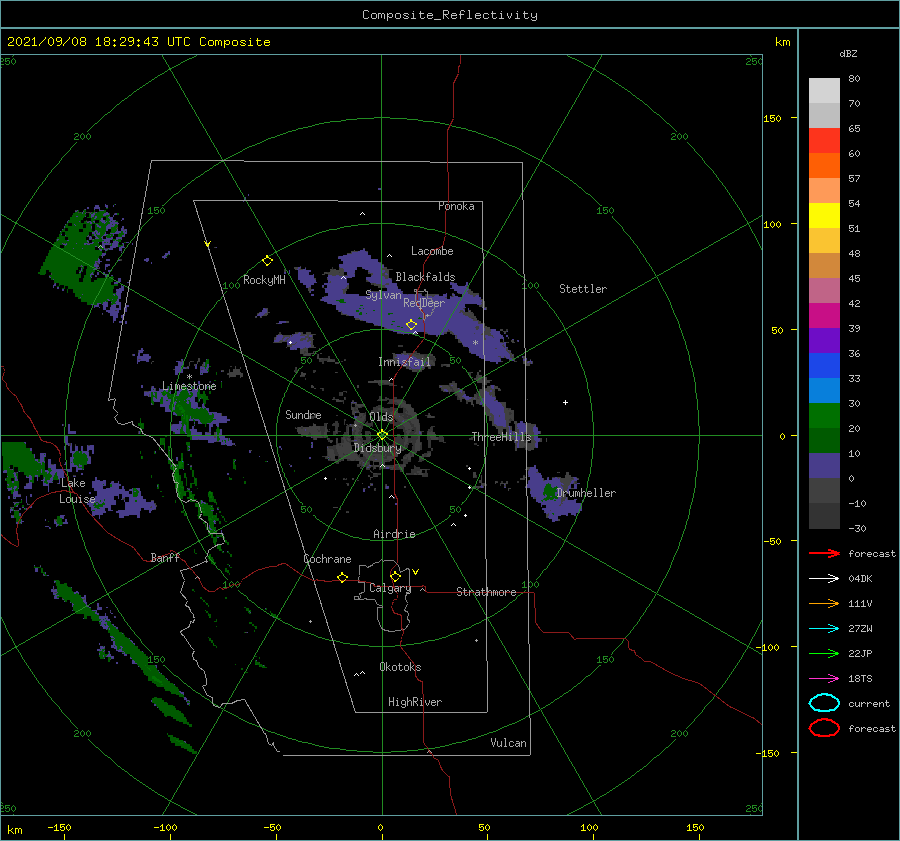Click the Airdrie town label
The width and height of the screenshot is (900, 841).
(x=394, y=534)
